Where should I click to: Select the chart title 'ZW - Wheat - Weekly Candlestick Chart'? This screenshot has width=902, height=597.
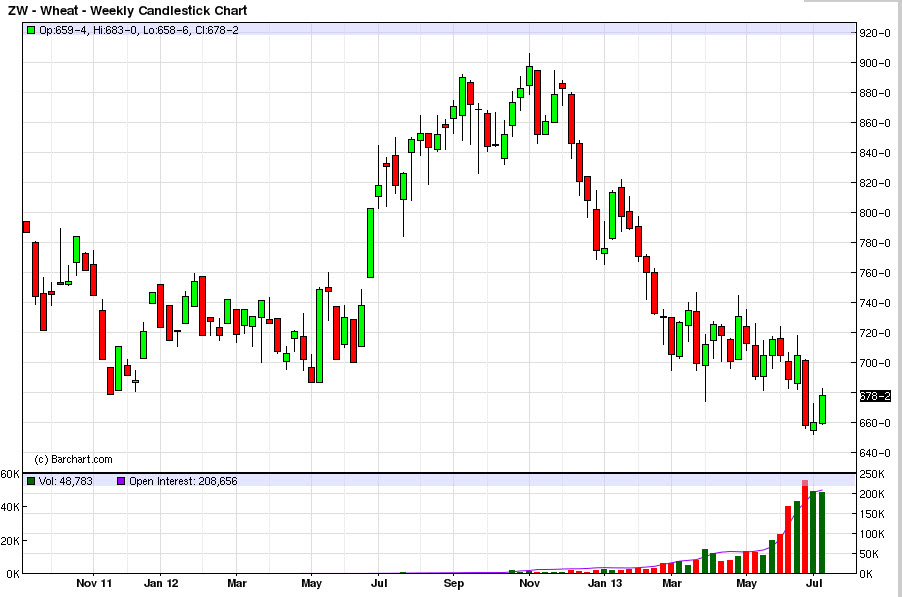(x=127, y=10)
